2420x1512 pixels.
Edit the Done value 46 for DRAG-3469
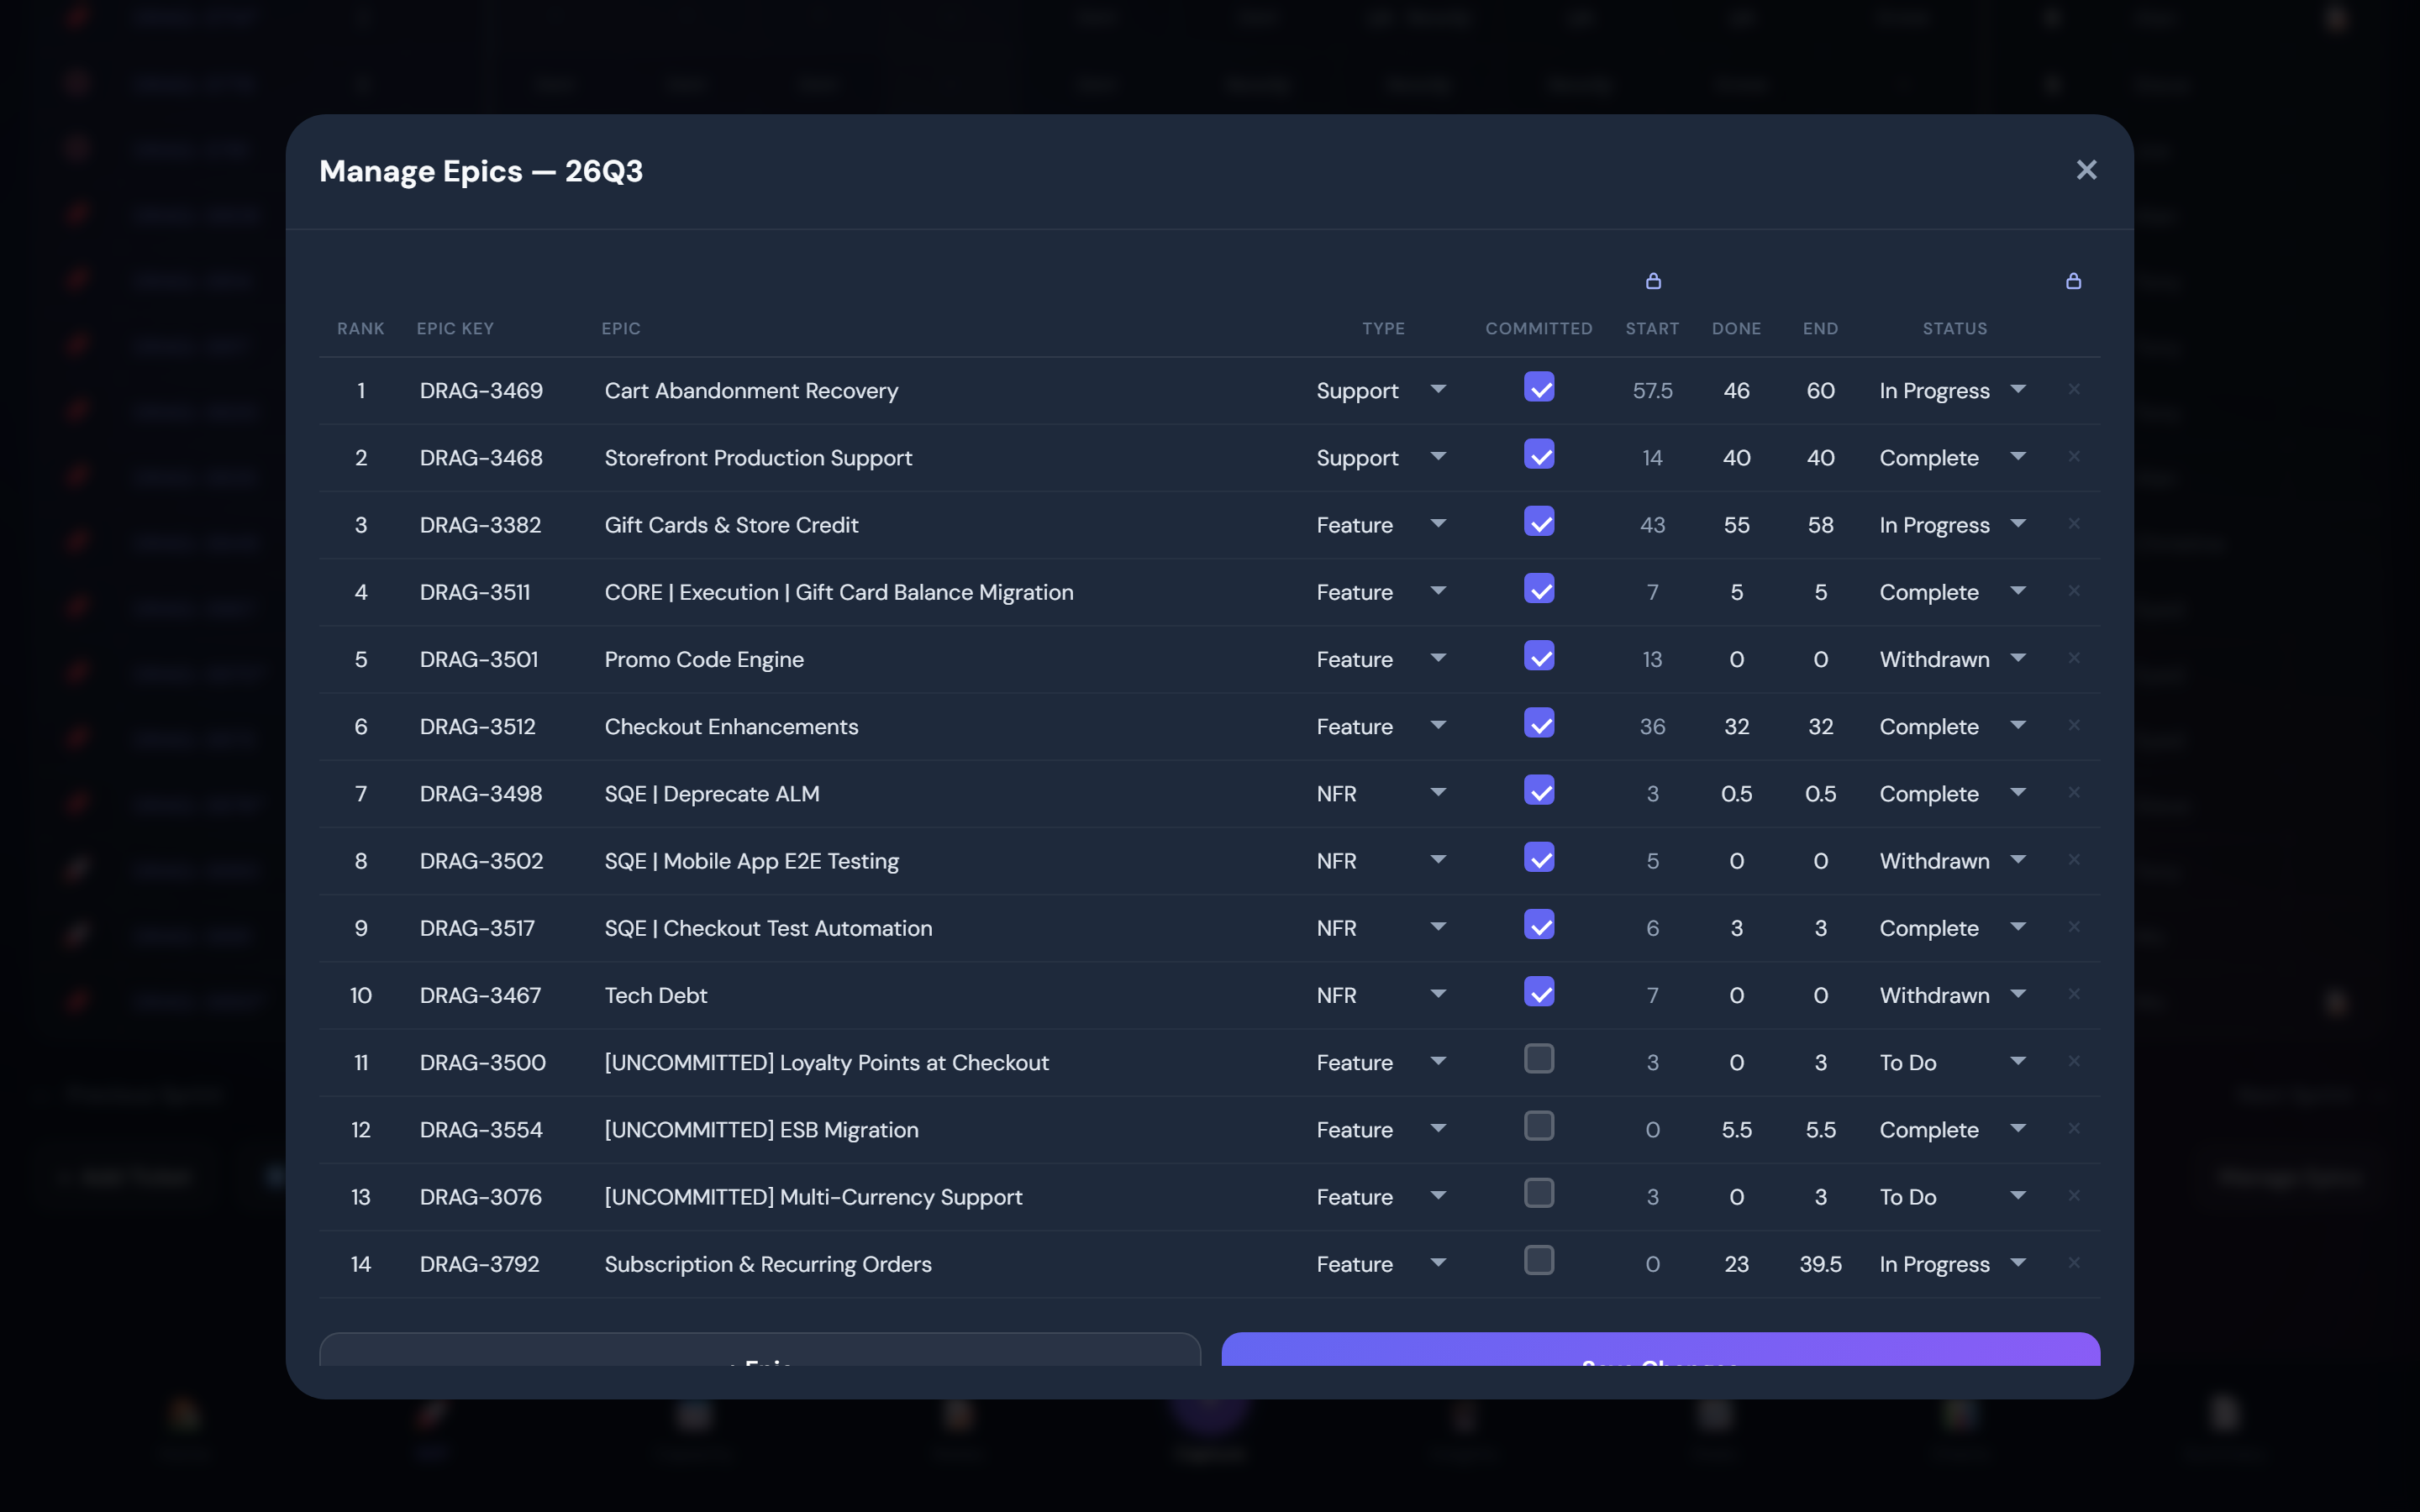(1736, 390)
